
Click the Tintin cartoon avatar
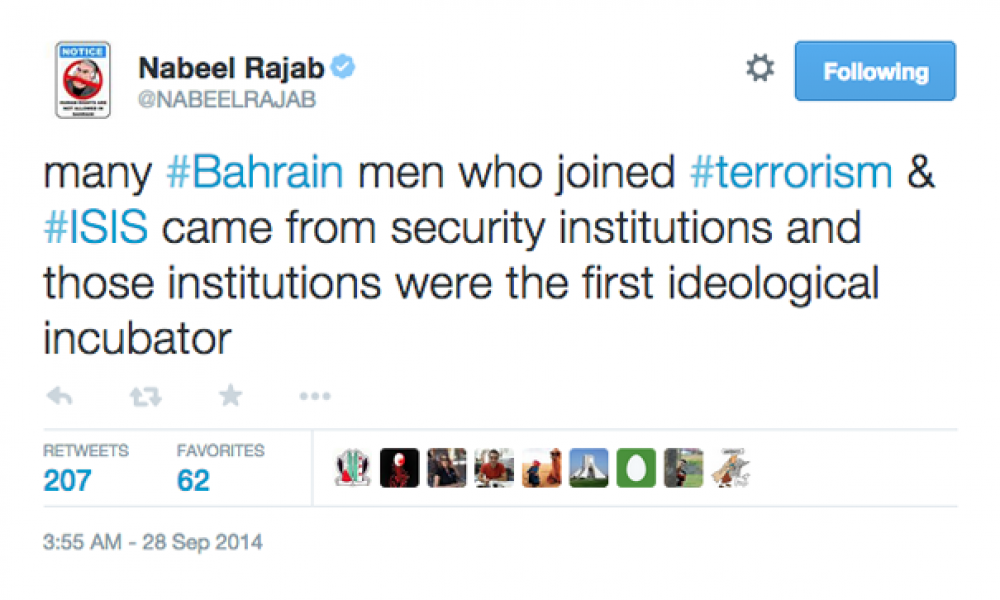[x=731, y=468]
